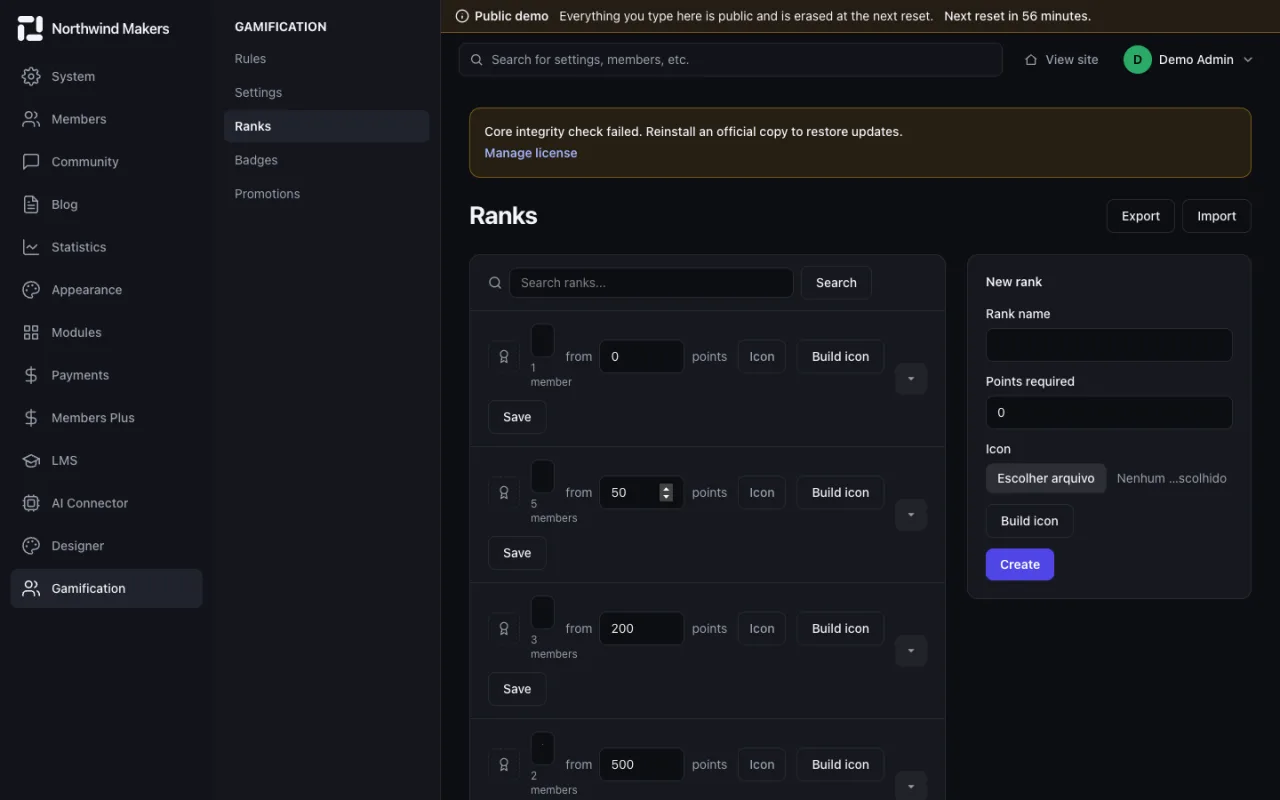Click Escolher arquivo file chooser
Viewport: 1280px width, 800px height.
(x=1046, y=478)
